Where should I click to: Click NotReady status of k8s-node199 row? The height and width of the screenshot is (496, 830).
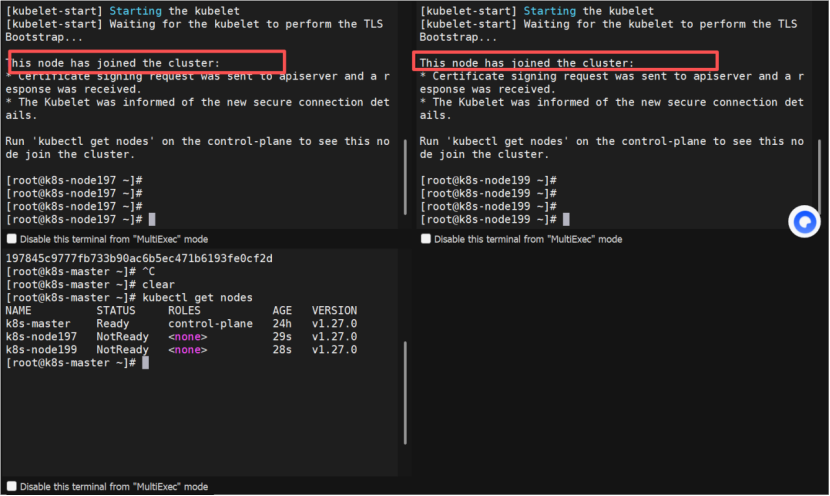point(122,349)
